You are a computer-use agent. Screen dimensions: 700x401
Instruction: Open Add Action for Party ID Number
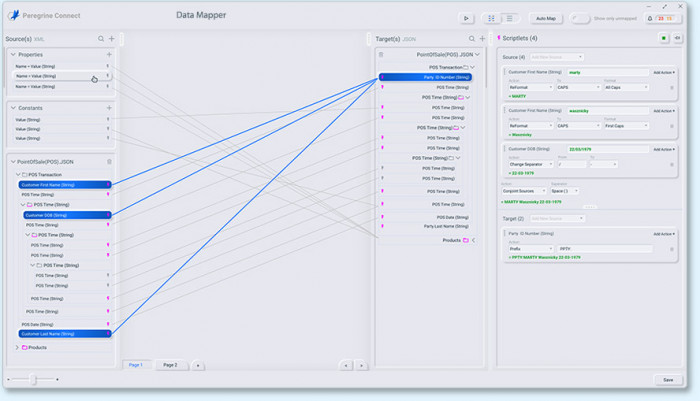(x=664, y=234)
